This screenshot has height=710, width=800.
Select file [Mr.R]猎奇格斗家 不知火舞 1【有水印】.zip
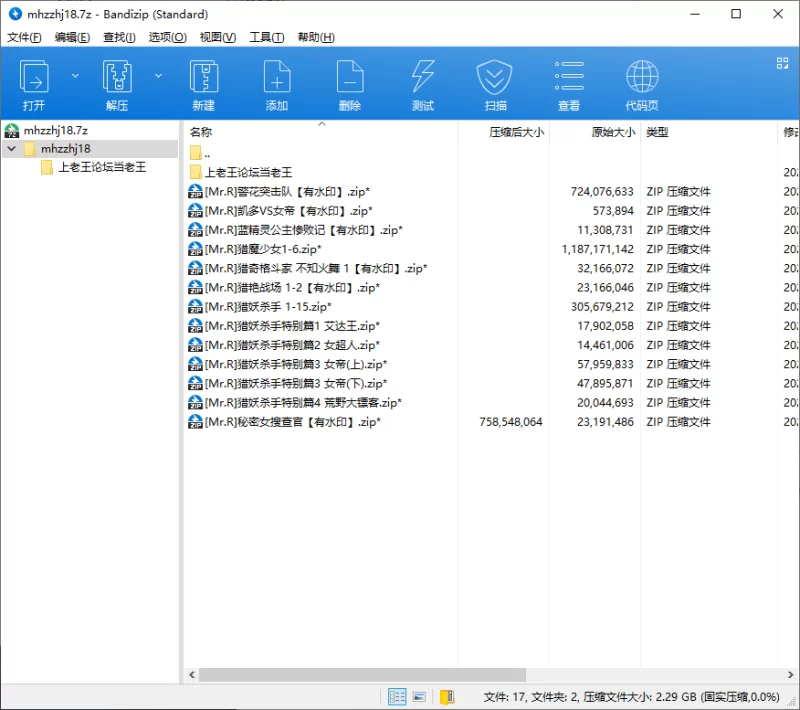pyautogui.click(x=316, y=268)
